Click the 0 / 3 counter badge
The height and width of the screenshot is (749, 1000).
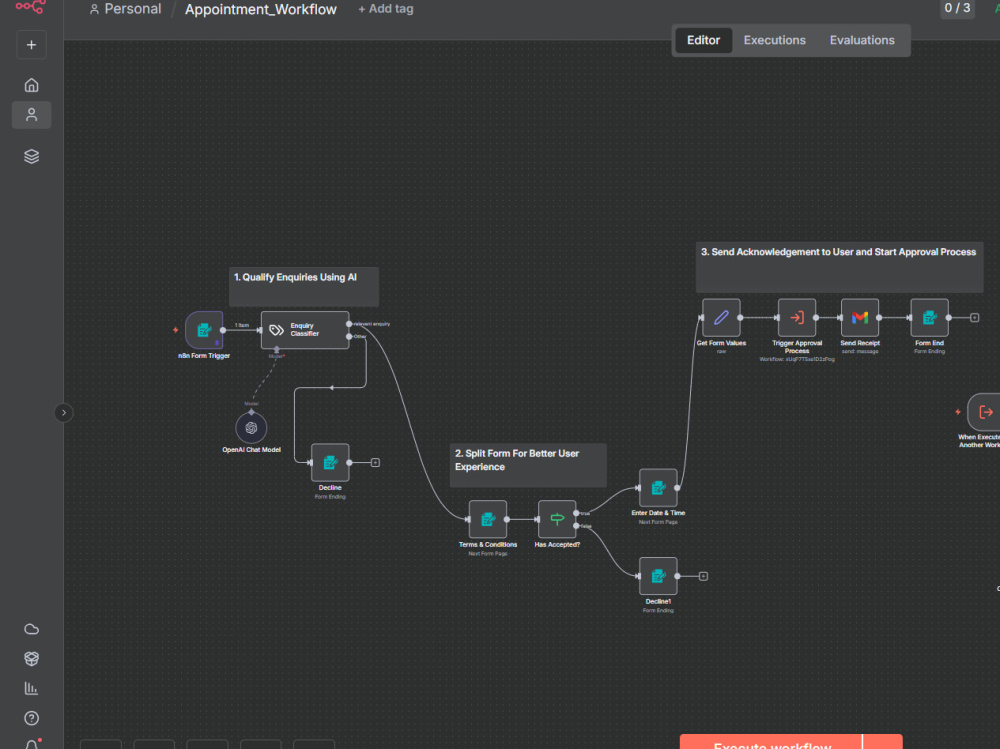[x=957, y=8]
